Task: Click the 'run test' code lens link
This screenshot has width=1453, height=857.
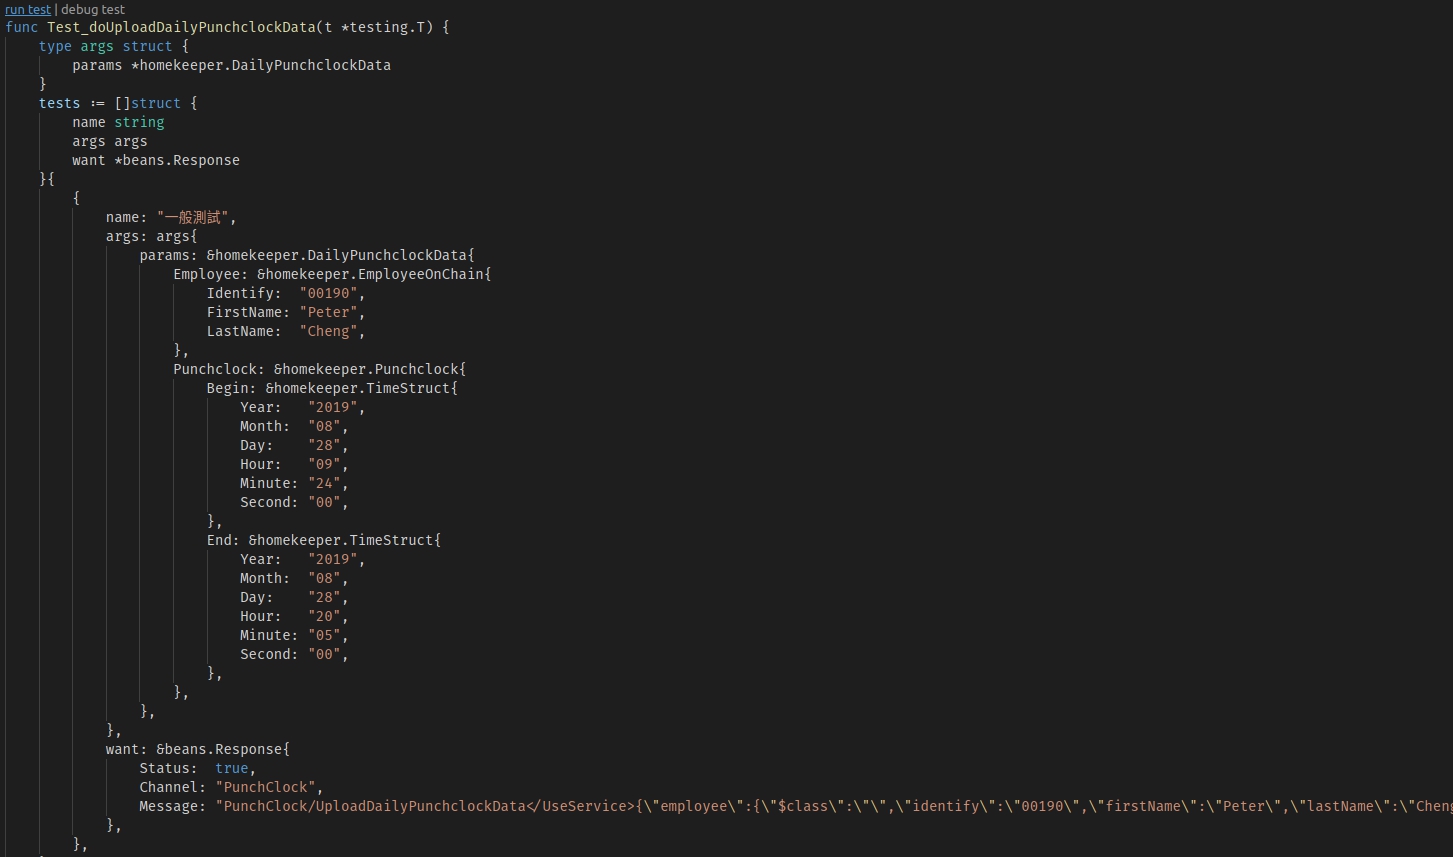Action: pos(28,9)
